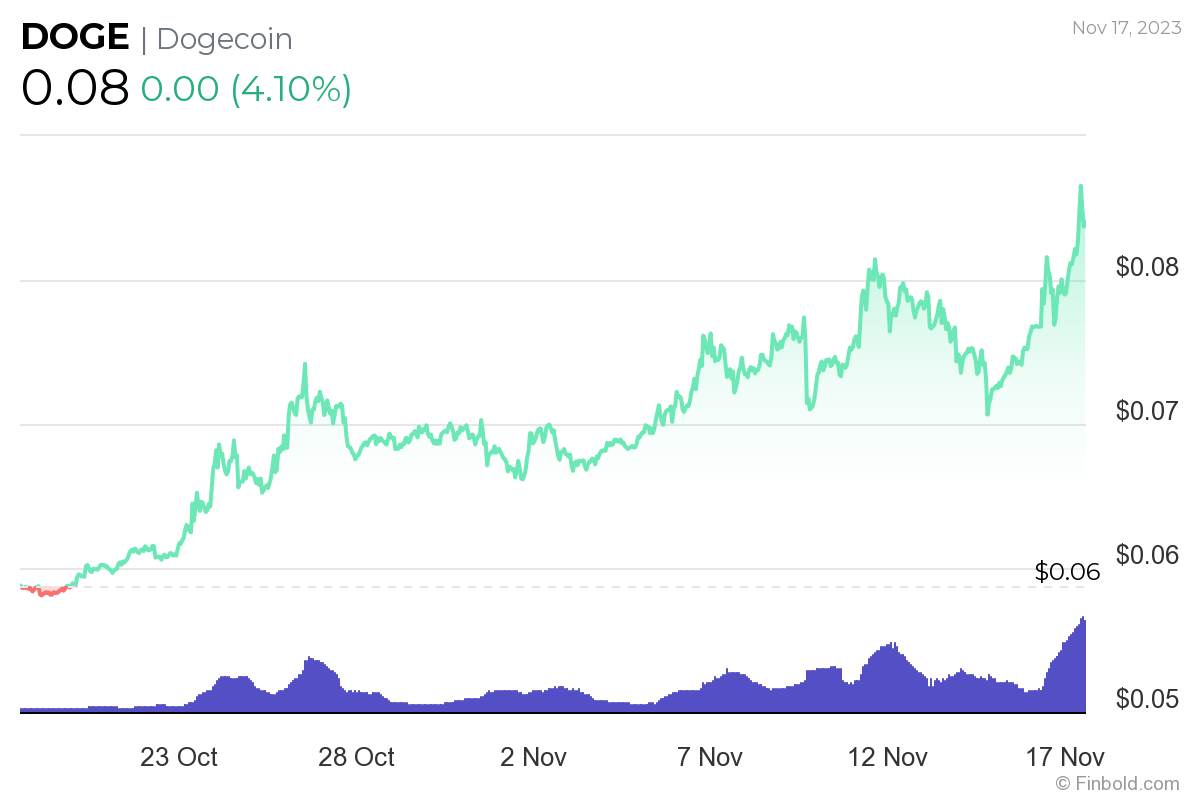
Task: Click the $0.07 y-axis label
Action: (x=1148, y=410)
